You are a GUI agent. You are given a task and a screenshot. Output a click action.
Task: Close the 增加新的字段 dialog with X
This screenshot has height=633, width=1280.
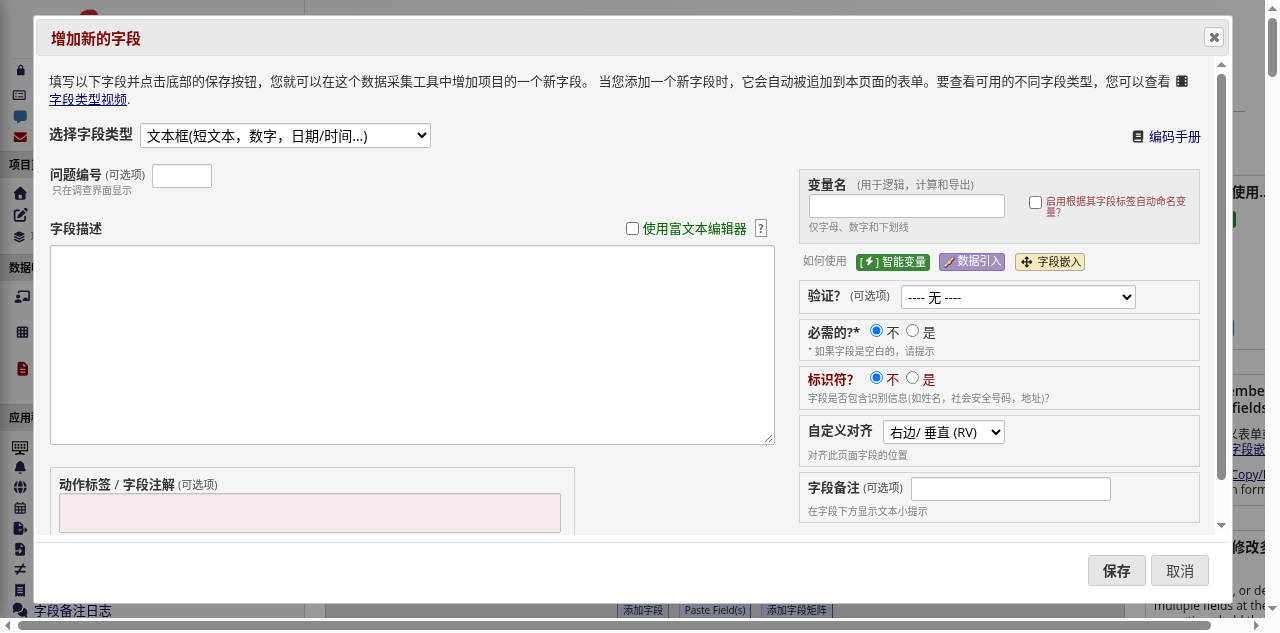[1214, 37]
